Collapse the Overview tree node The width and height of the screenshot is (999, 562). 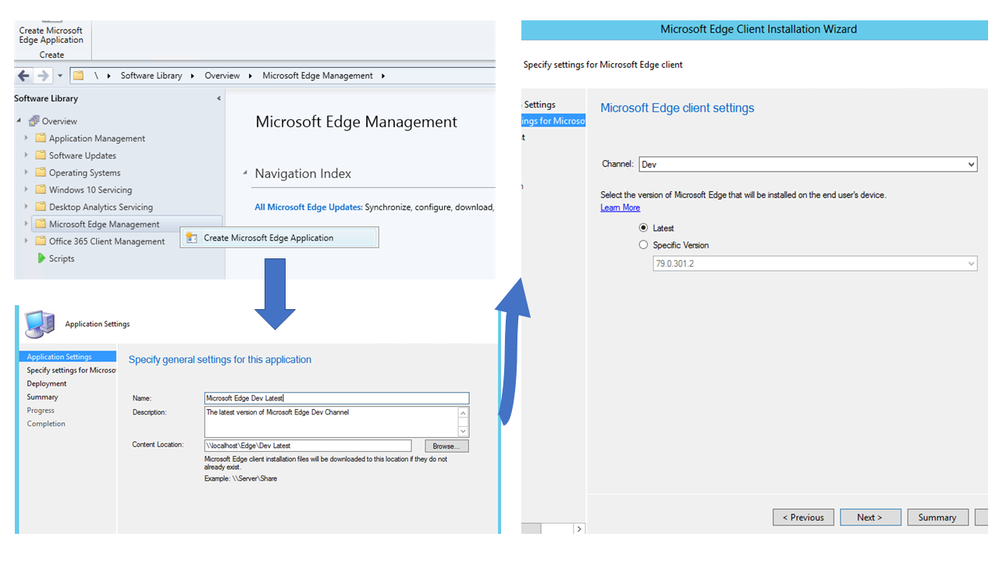pos(19,120)
